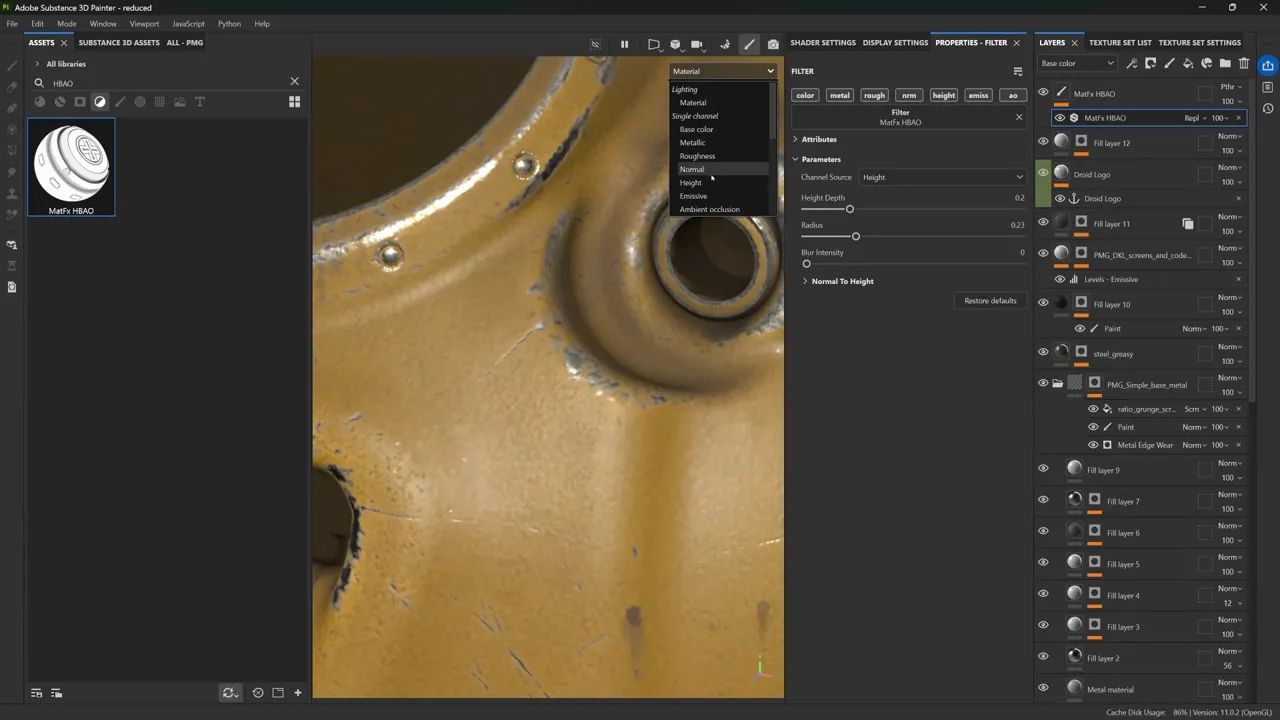Add a fill layer with bucket icon
The image size is (1280, 720).
(1188, 63)
